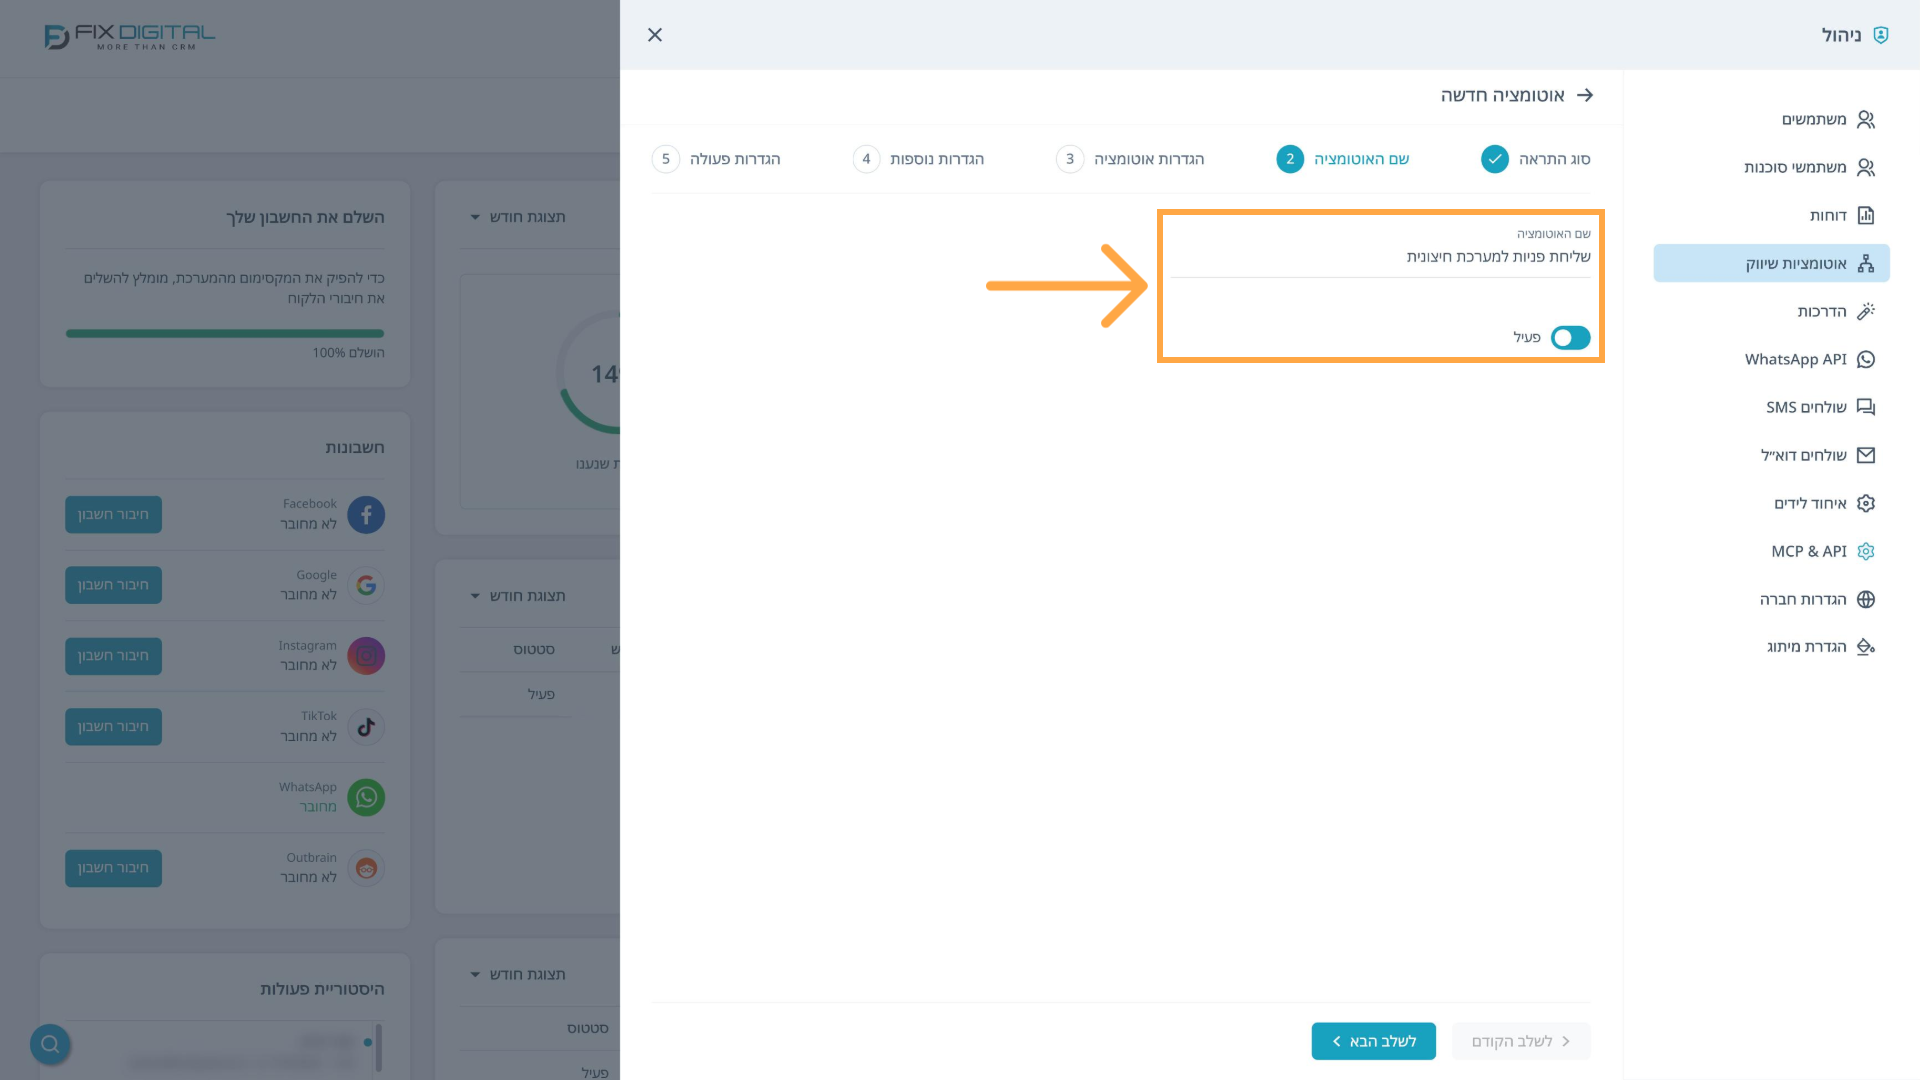Image resolution: width=1920 pixels, height=1080 pixels.
Task: Connect the Outbrain account button
Action: 113,868
